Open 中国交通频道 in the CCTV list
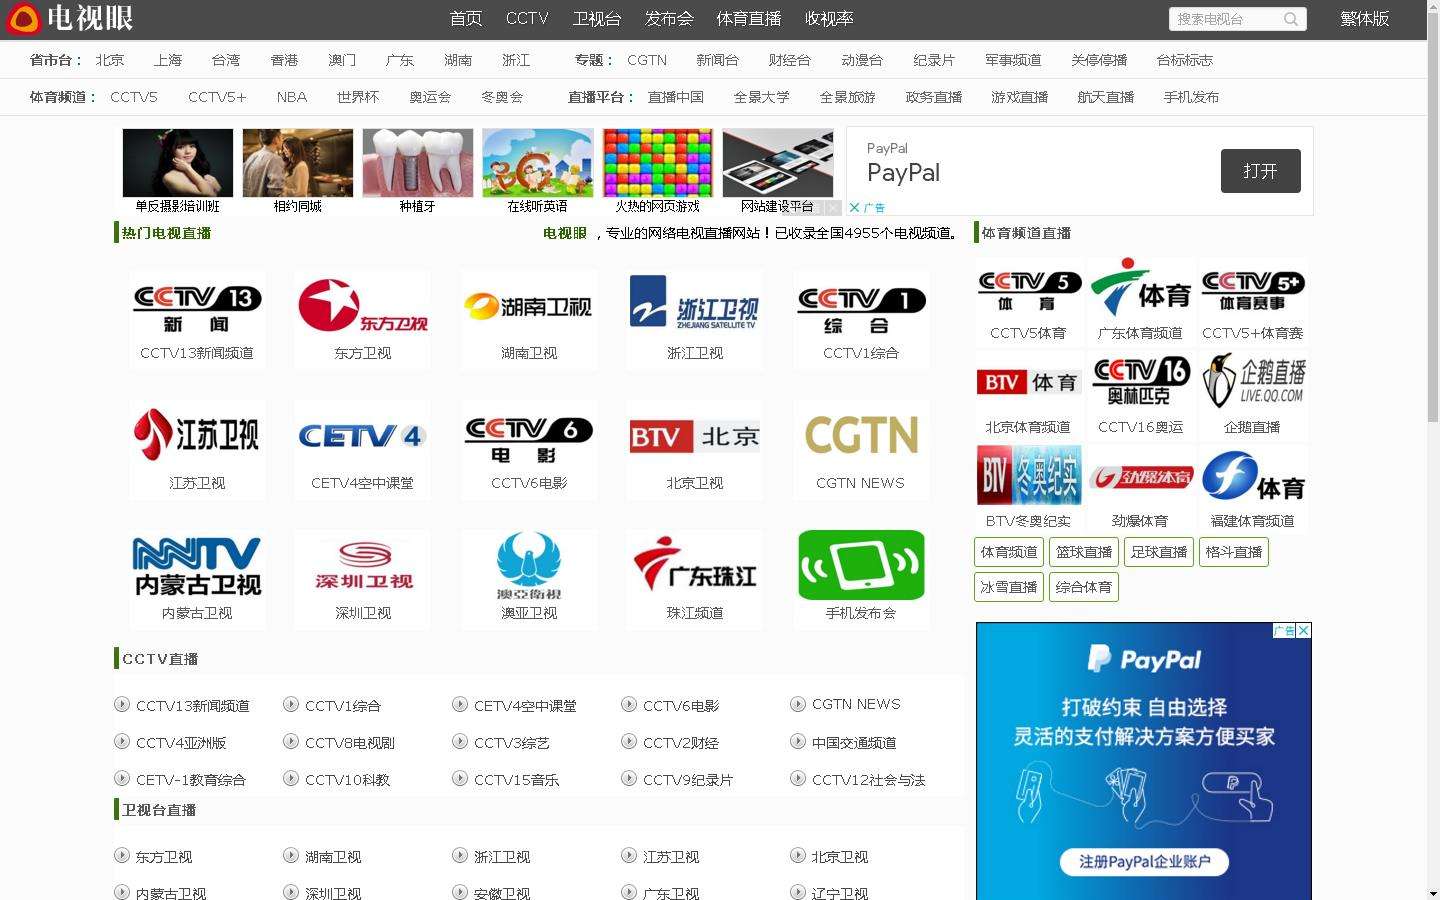Image resolution: width=1440 pixels, height=900 pixels. click(854, 743)
